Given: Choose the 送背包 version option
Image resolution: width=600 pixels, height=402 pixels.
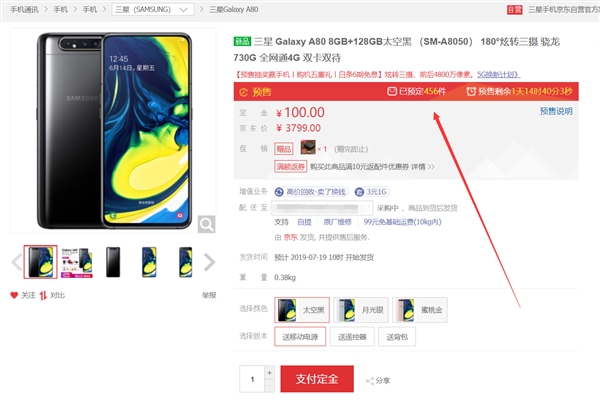Looking at the screenshot, I should pos(397,337).
